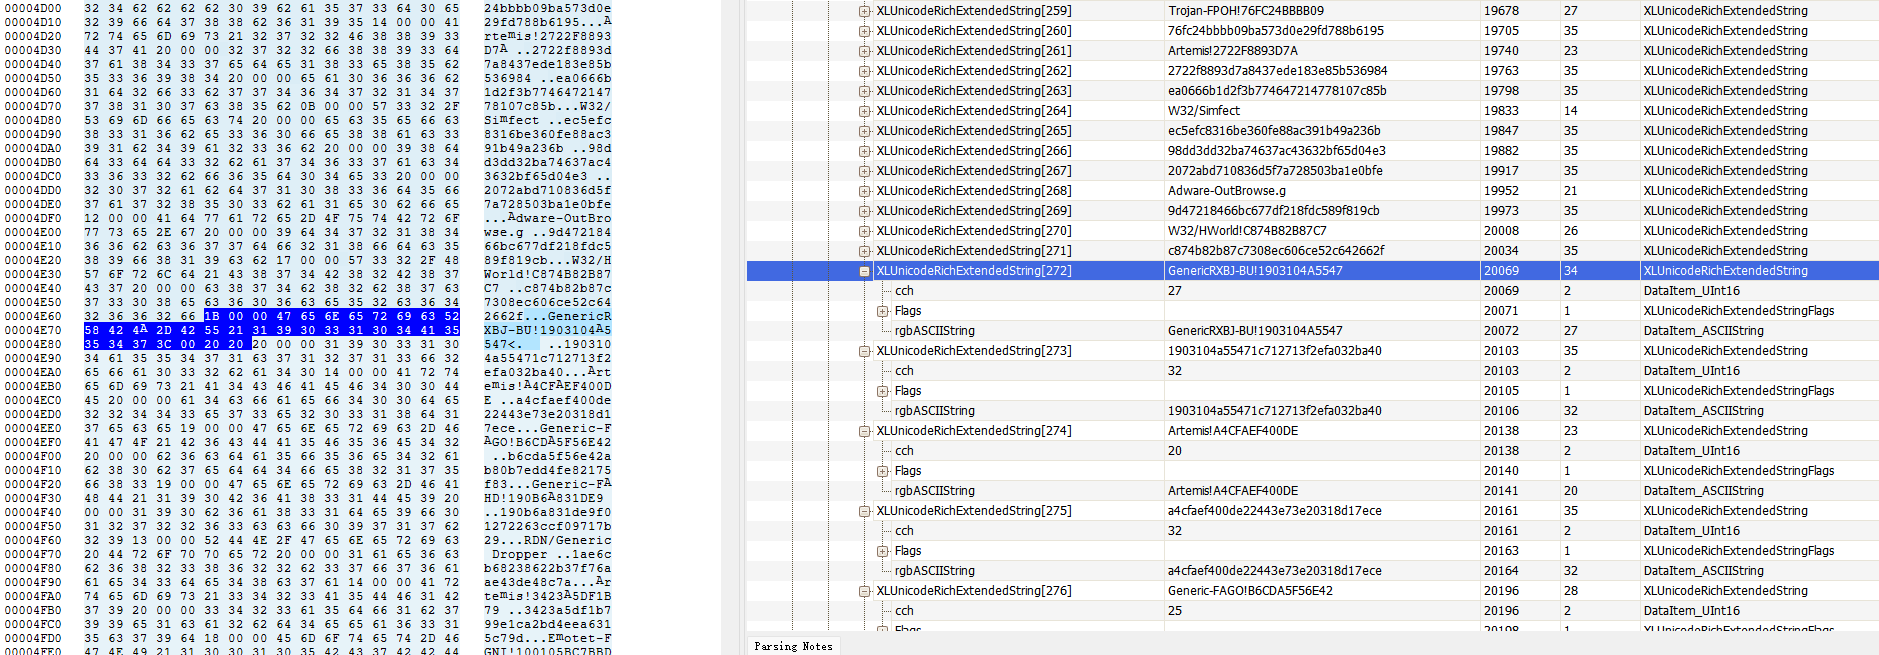Click value Generic-FAGO!B6CDA5F56E42
Image resolution: width=1879 pixels, height=655 pixels.
(1250, 591)
